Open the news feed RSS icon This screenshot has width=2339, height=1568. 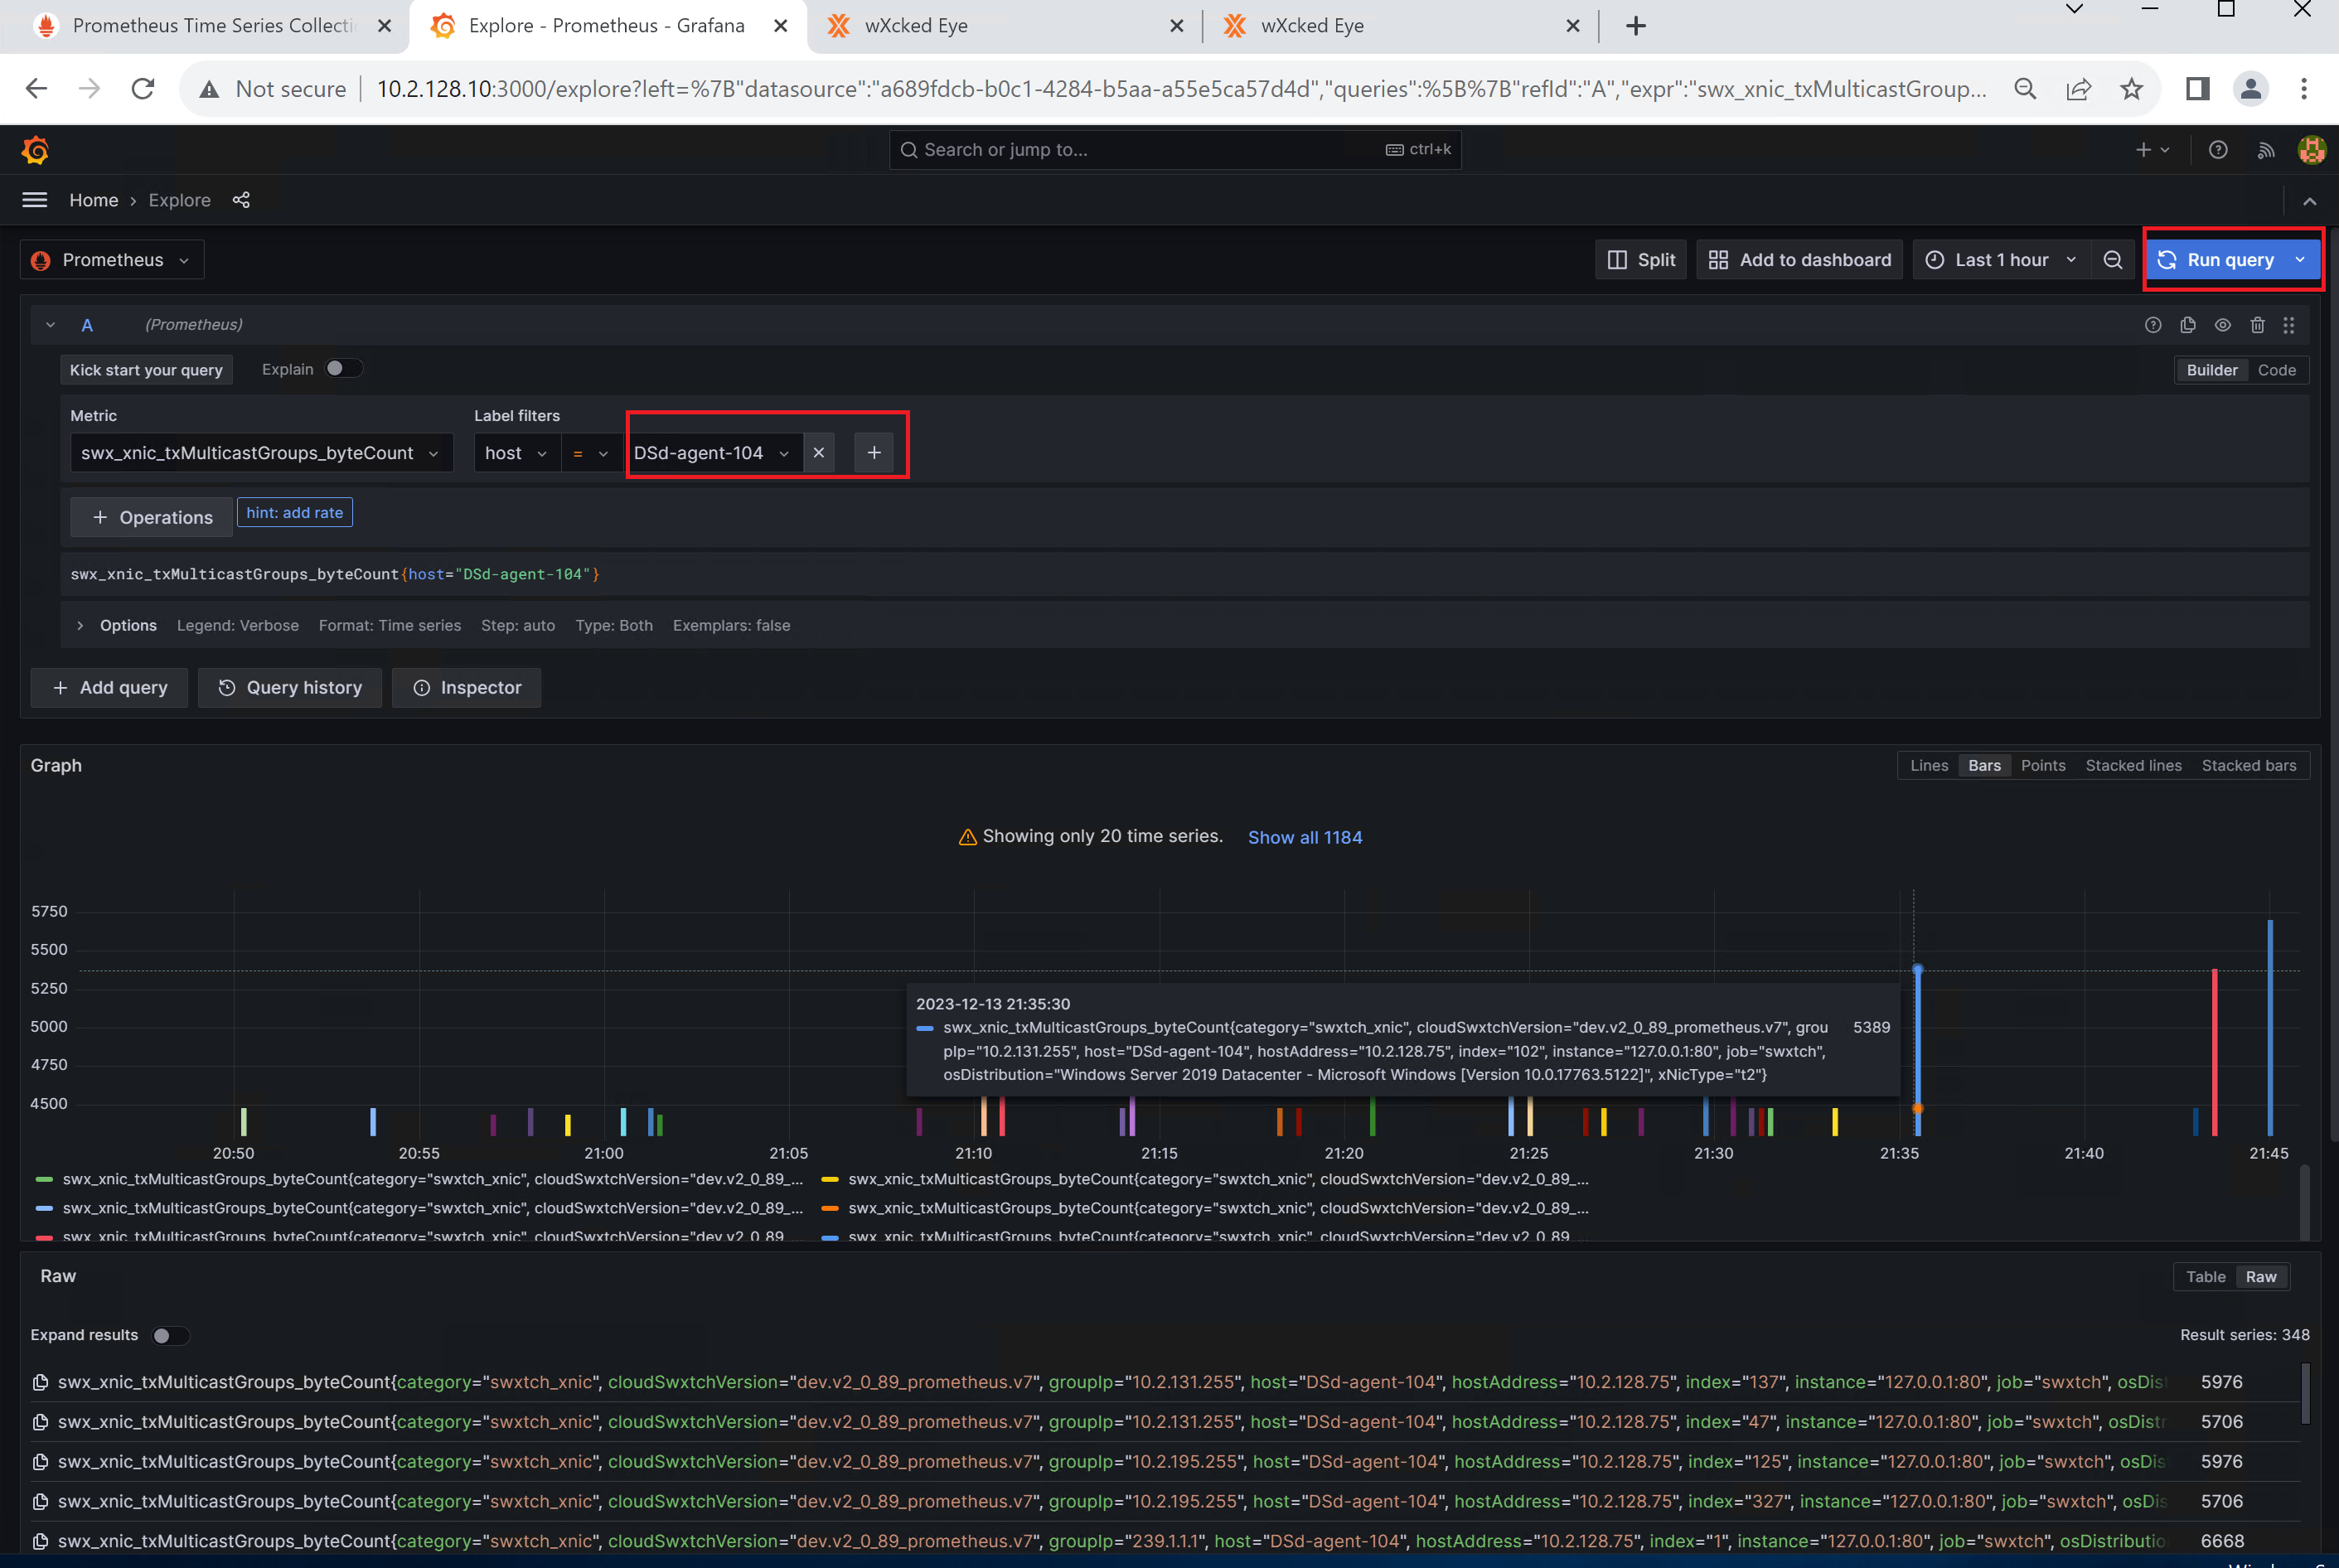[x=2266, y=150]
